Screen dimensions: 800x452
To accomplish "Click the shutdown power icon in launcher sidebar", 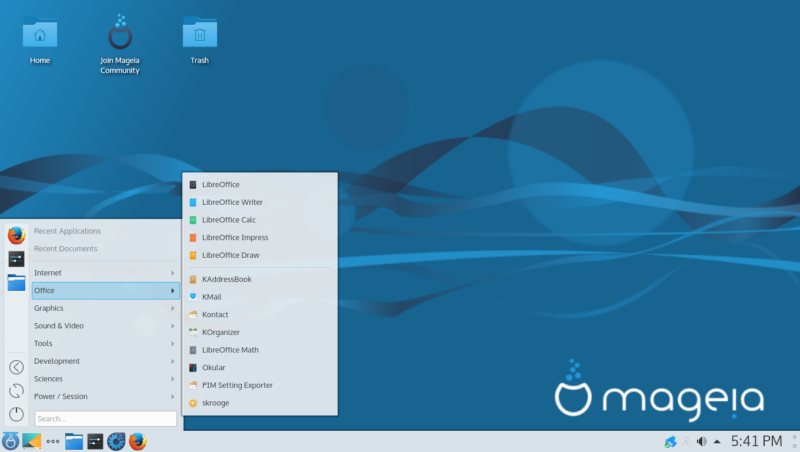I will 16,414.
